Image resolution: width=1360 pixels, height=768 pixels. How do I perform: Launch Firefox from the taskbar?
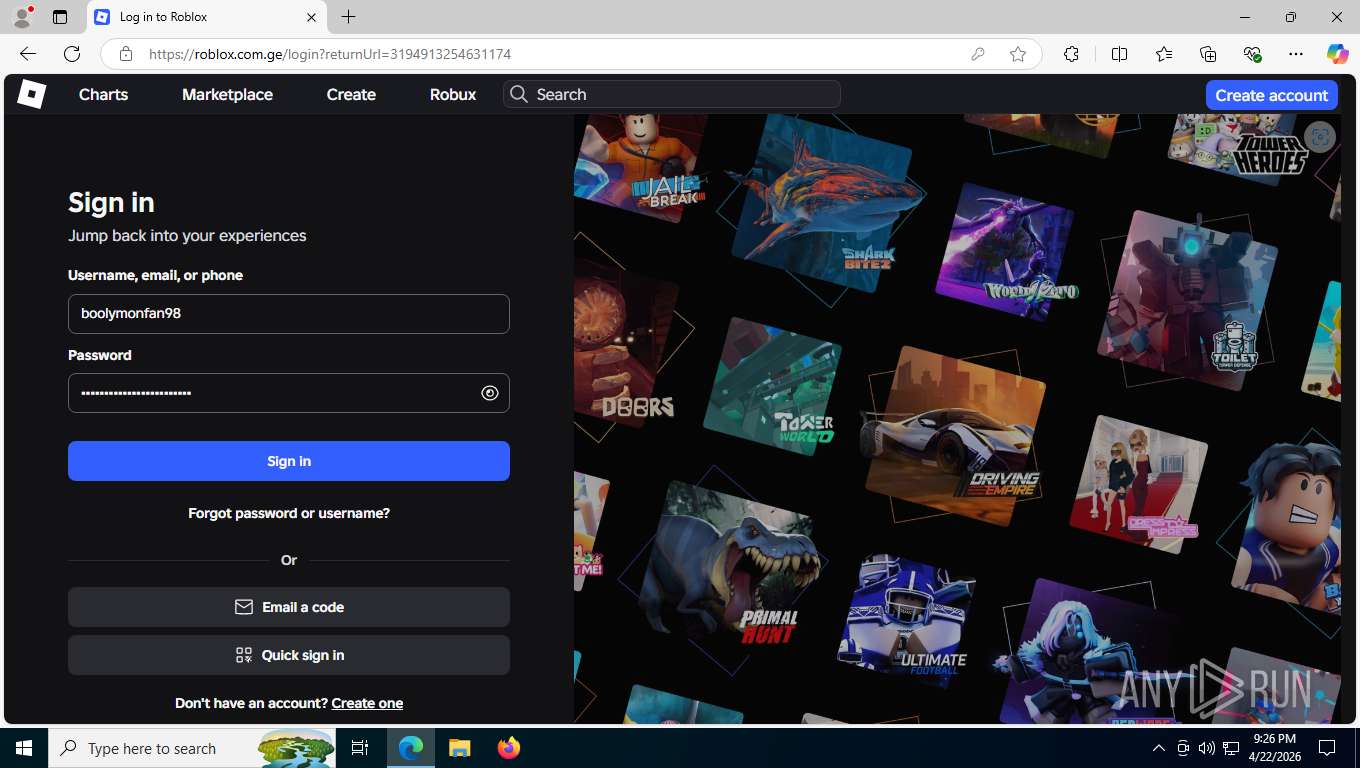pos(509,748)
